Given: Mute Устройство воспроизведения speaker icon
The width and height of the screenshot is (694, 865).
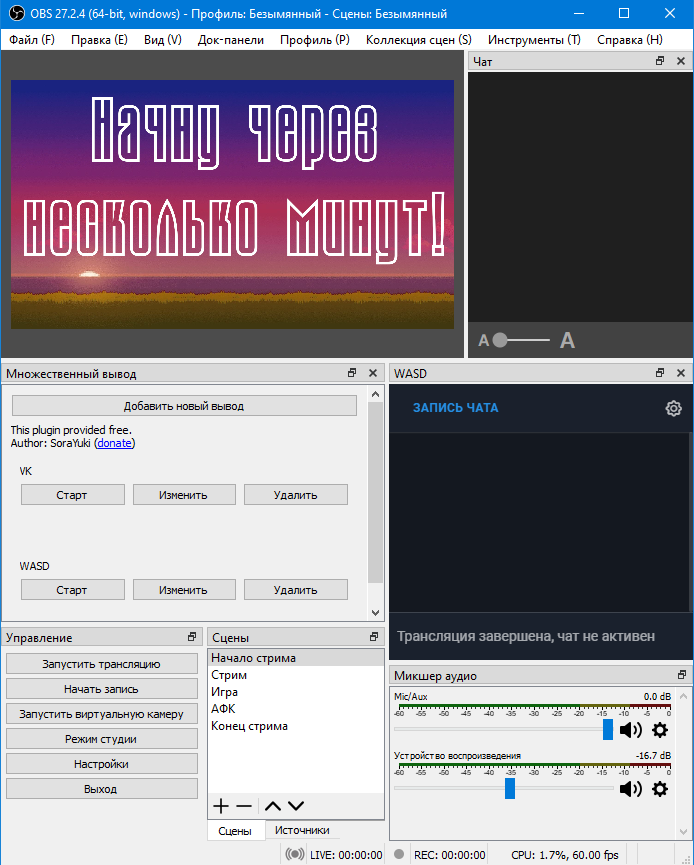Looking at the screenshot, I should (x=631, y=789).
